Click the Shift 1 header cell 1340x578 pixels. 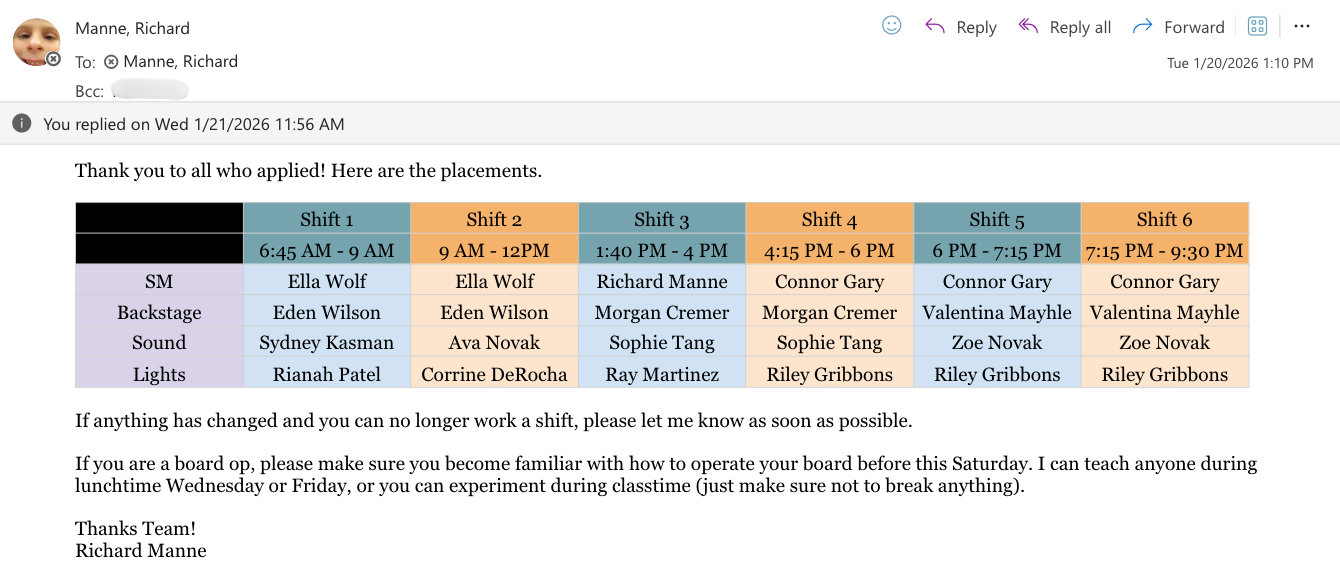pos(327,219)
